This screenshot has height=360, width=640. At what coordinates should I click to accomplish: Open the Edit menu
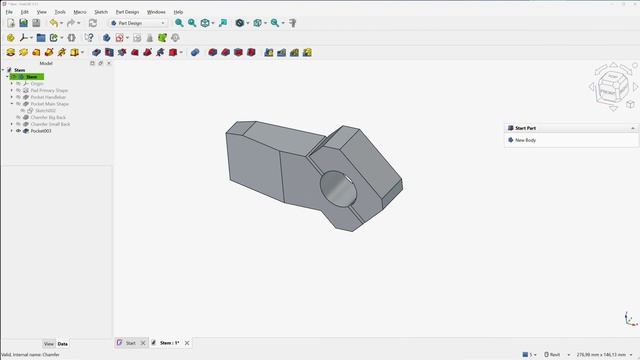(x=25, y=12)
